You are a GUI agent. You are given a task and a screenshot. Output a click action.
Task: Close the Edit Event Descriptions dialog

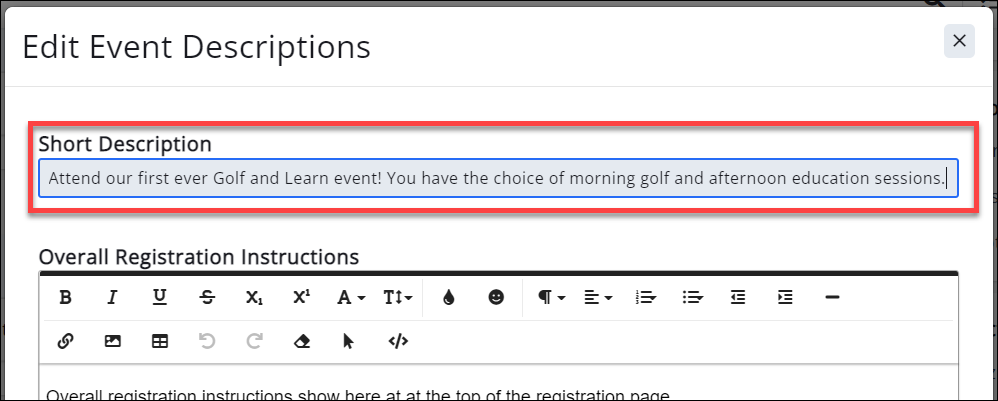click(x=959, y=41)
